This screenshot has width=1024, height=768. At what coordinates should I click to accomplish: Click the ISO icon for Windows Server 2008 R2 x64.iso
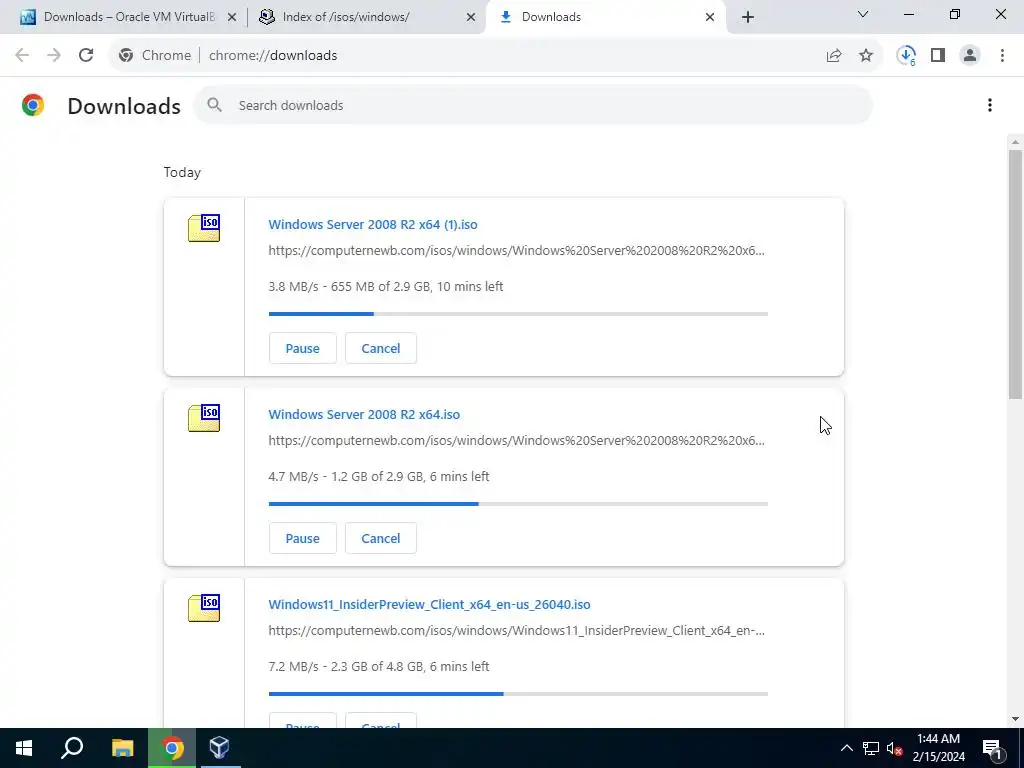(204, 418)
